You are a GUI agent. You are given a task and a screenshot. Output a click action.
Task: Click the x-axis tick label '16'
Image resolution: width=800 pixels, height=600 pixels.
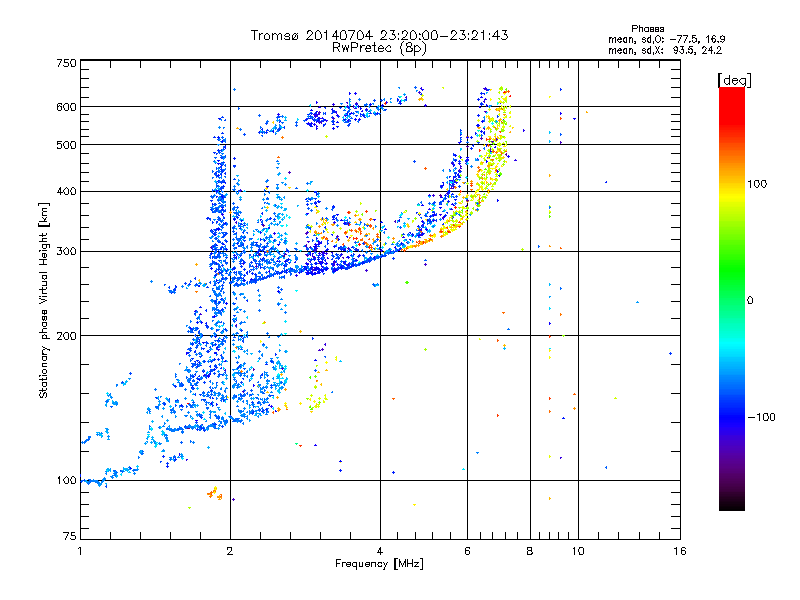[680, 551]
